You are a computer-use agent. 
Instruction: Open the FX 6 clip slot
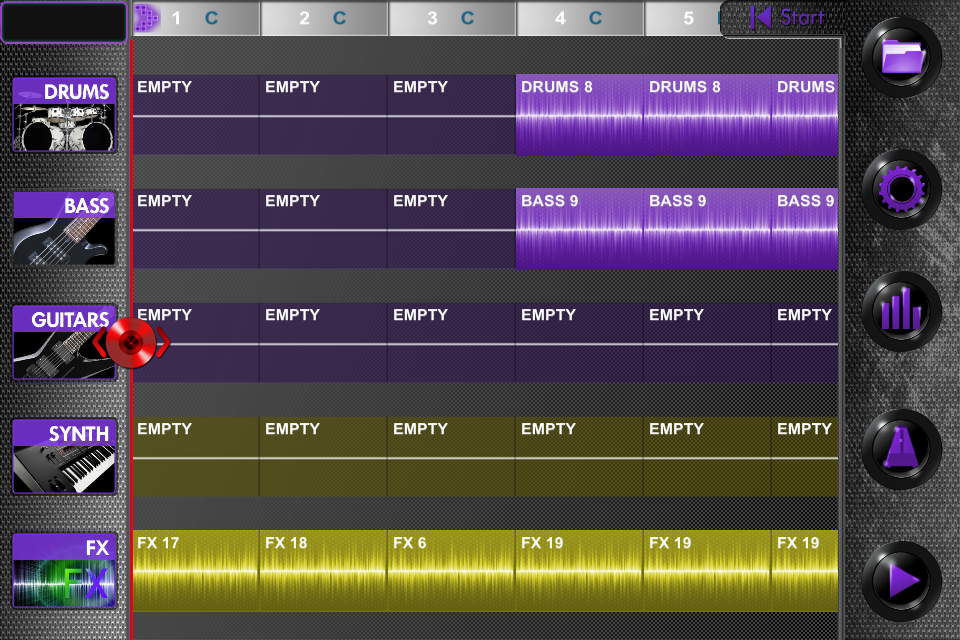452,570
